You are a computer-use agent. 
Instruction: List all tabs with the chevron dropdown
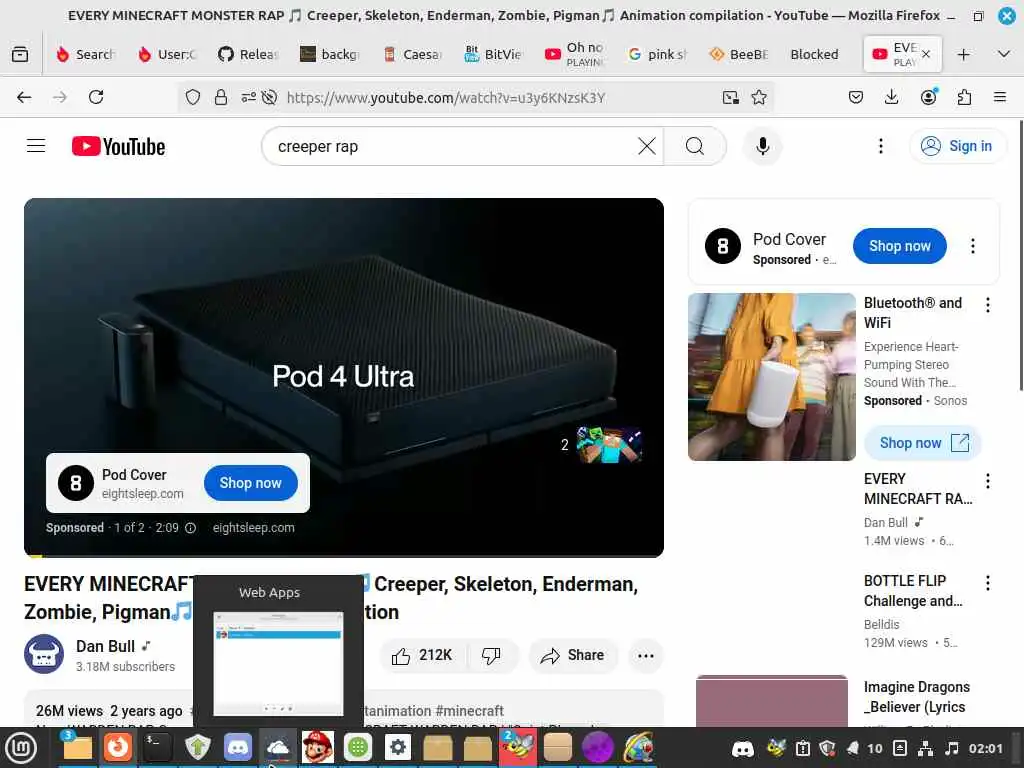[1004, 54]
